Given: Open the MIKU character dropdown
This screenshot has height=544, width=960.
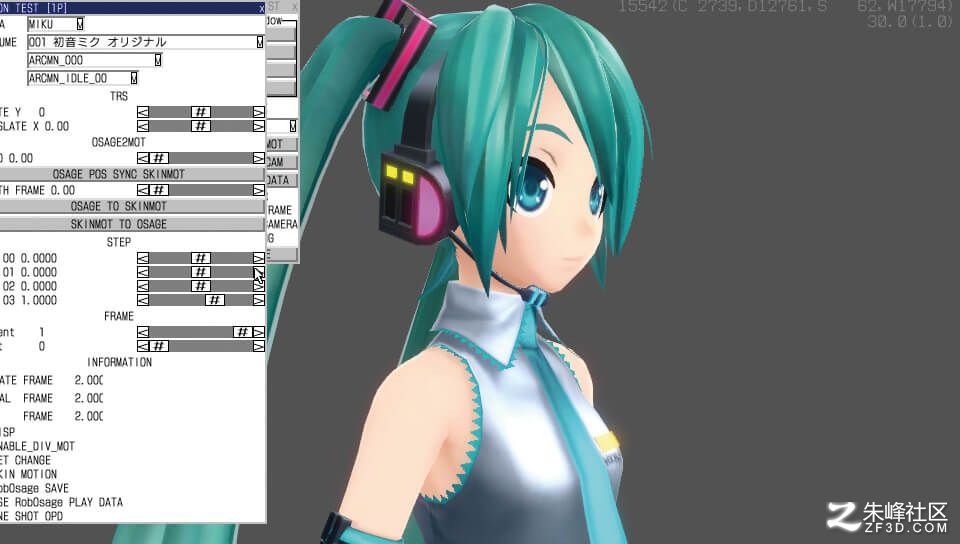Looking at the screenshot, I should coord(80,24).
